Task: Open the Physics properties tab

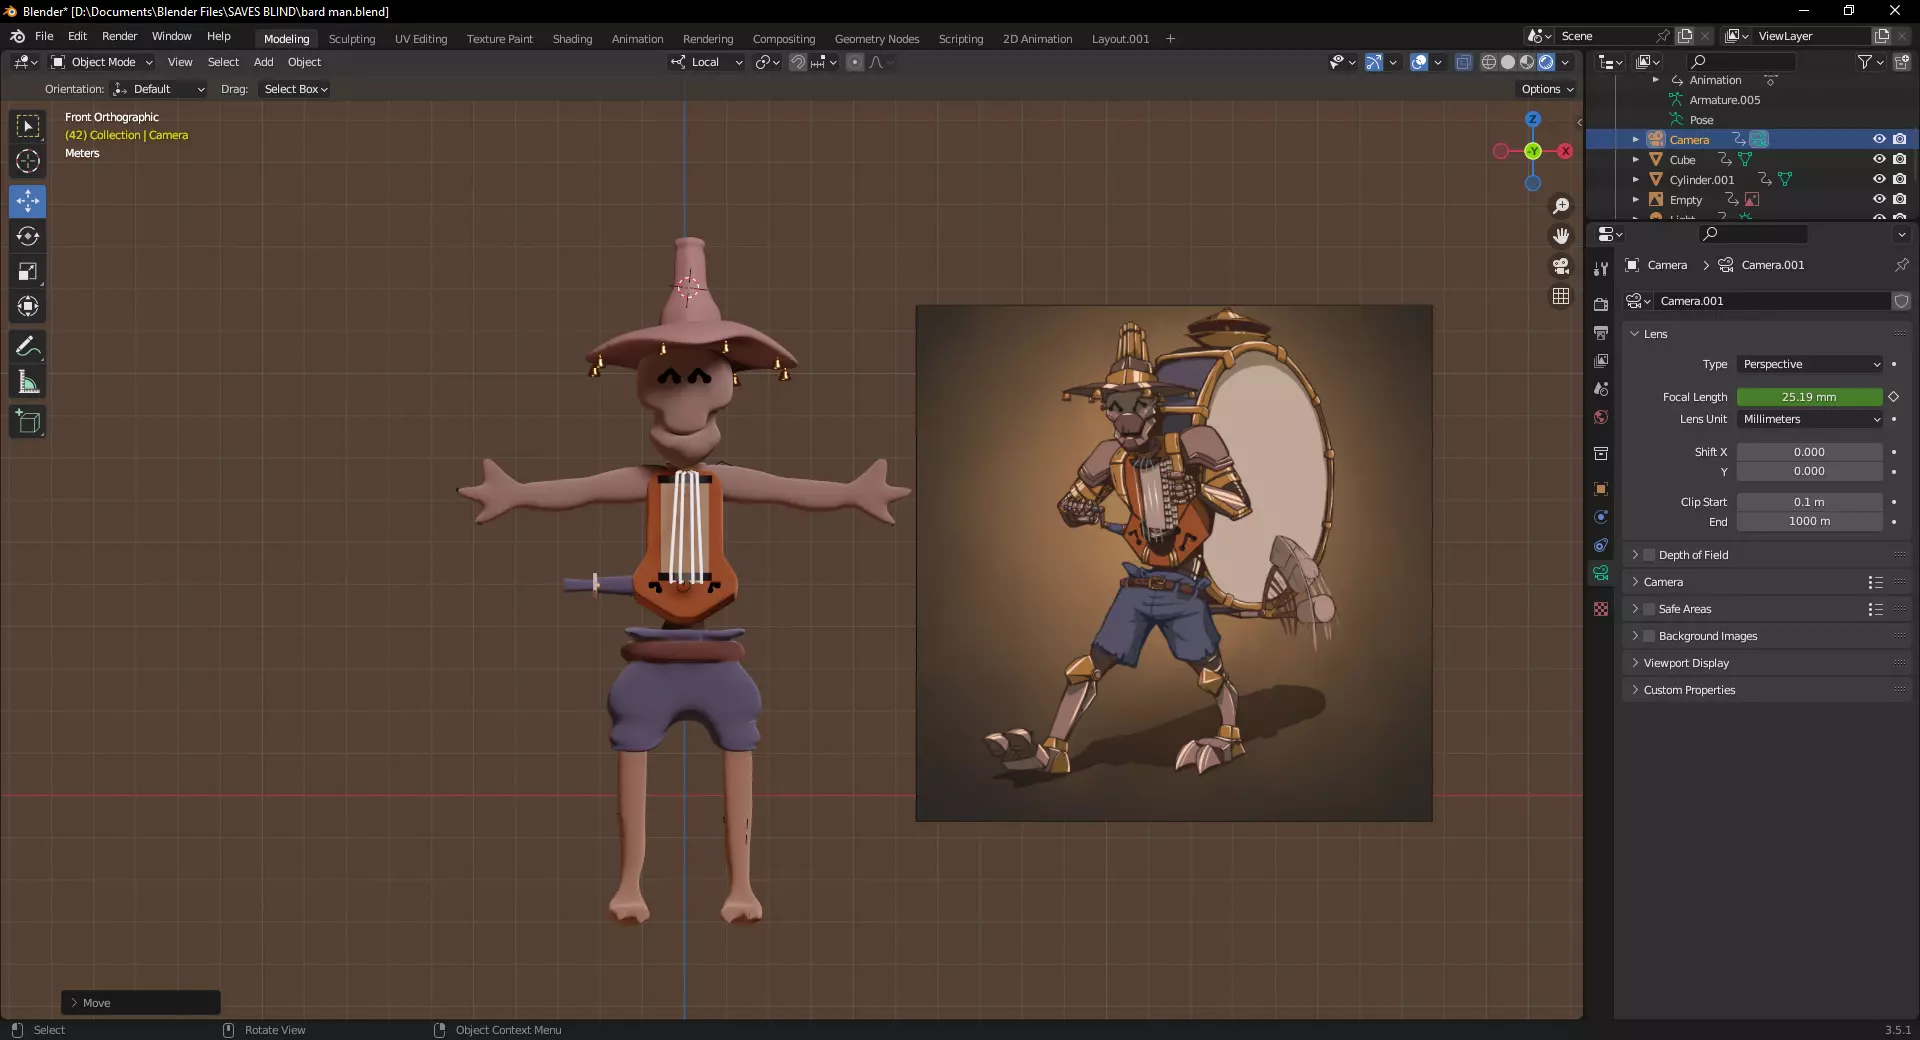Action: coord(1601,517)
